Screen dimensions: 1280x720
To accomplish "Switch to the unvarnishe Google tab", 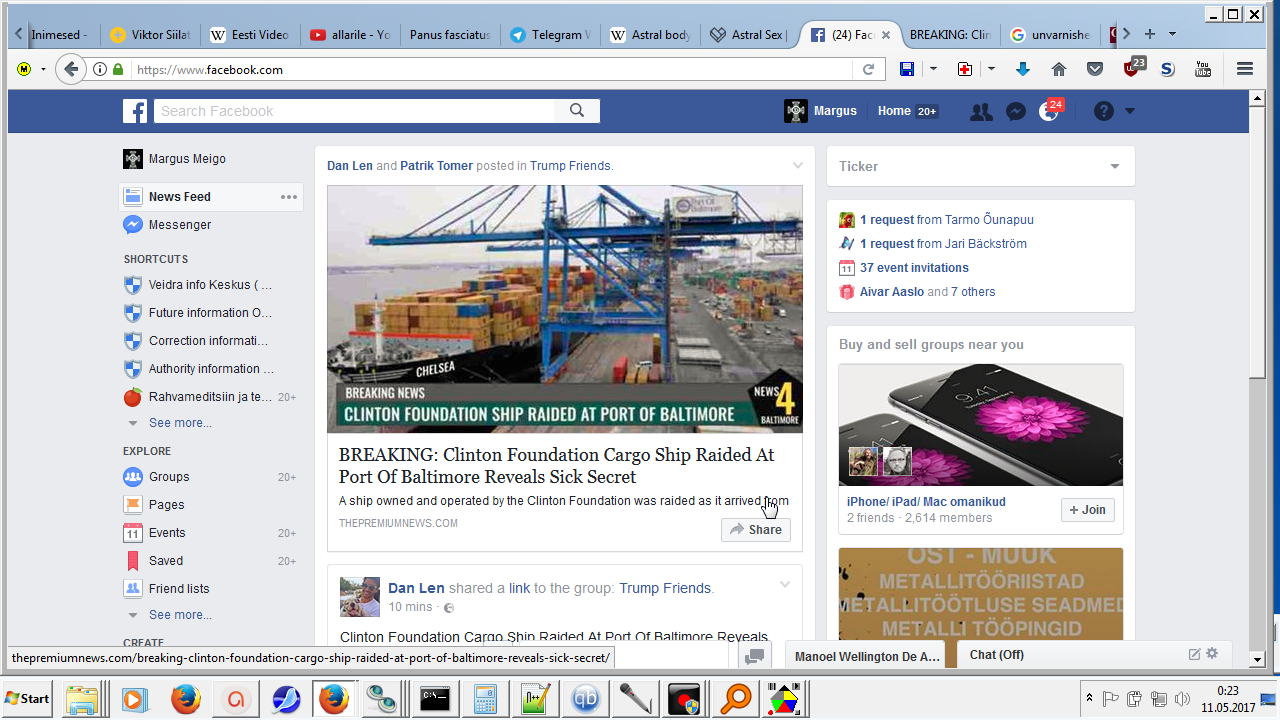I will (x=1050, y=35).
